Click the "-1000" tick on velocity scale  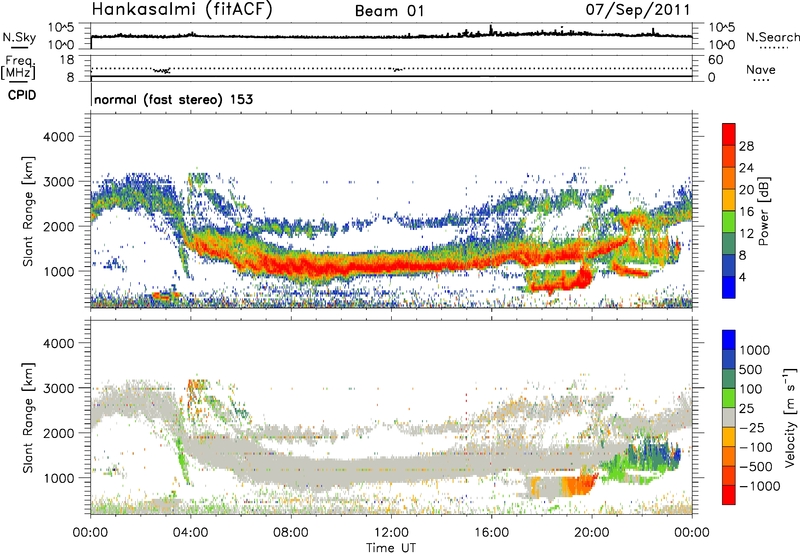(x=759, y=486)
